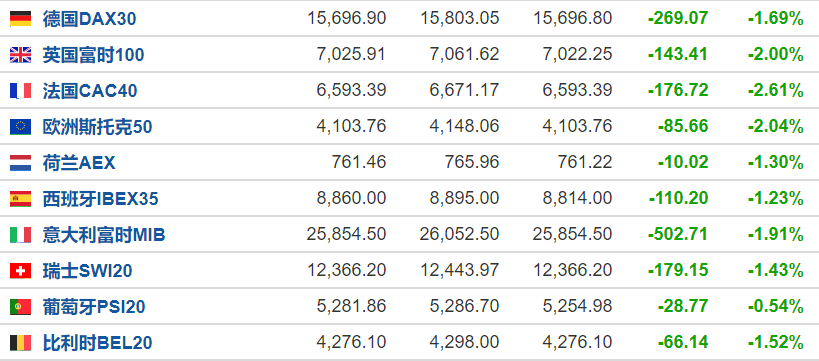
Task: Click the Netherlands flag icon
Action: click(20, 163)
